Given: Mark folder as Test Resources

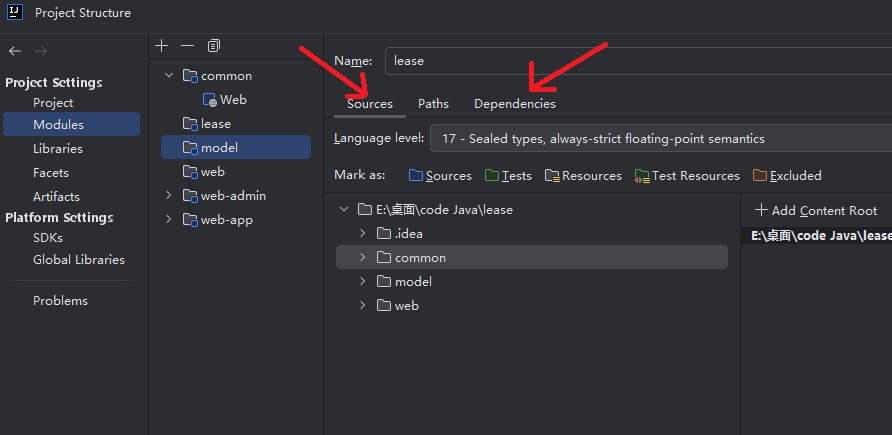Looking at the screenshot, I should 687,176.
